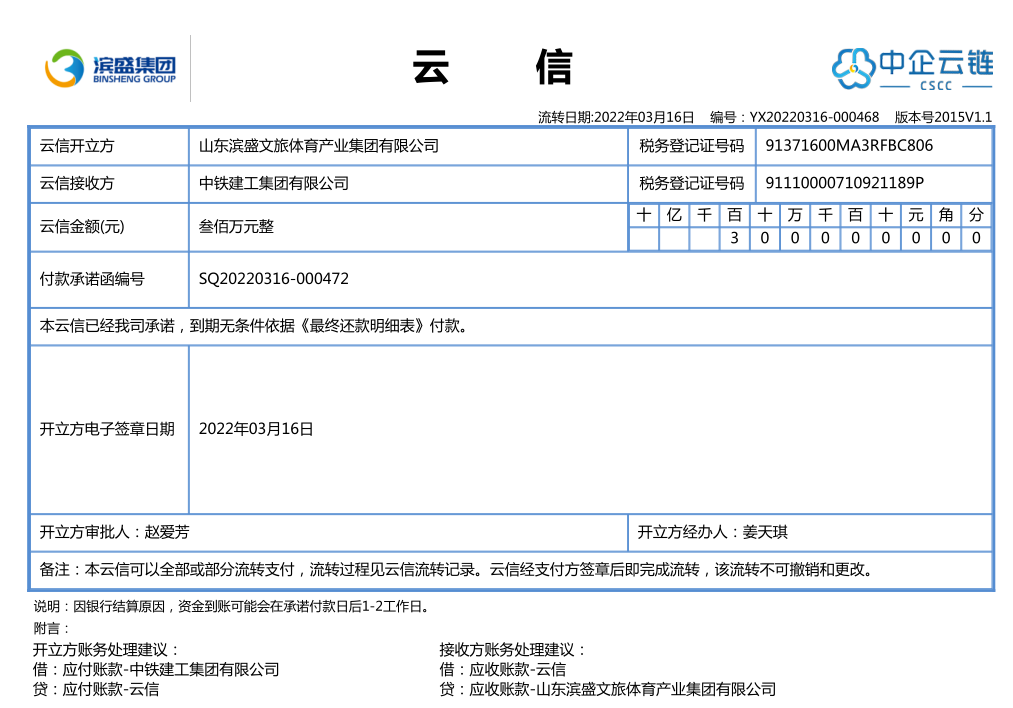Click the 亿 column header in amount grid

click(x=674, y=215)
